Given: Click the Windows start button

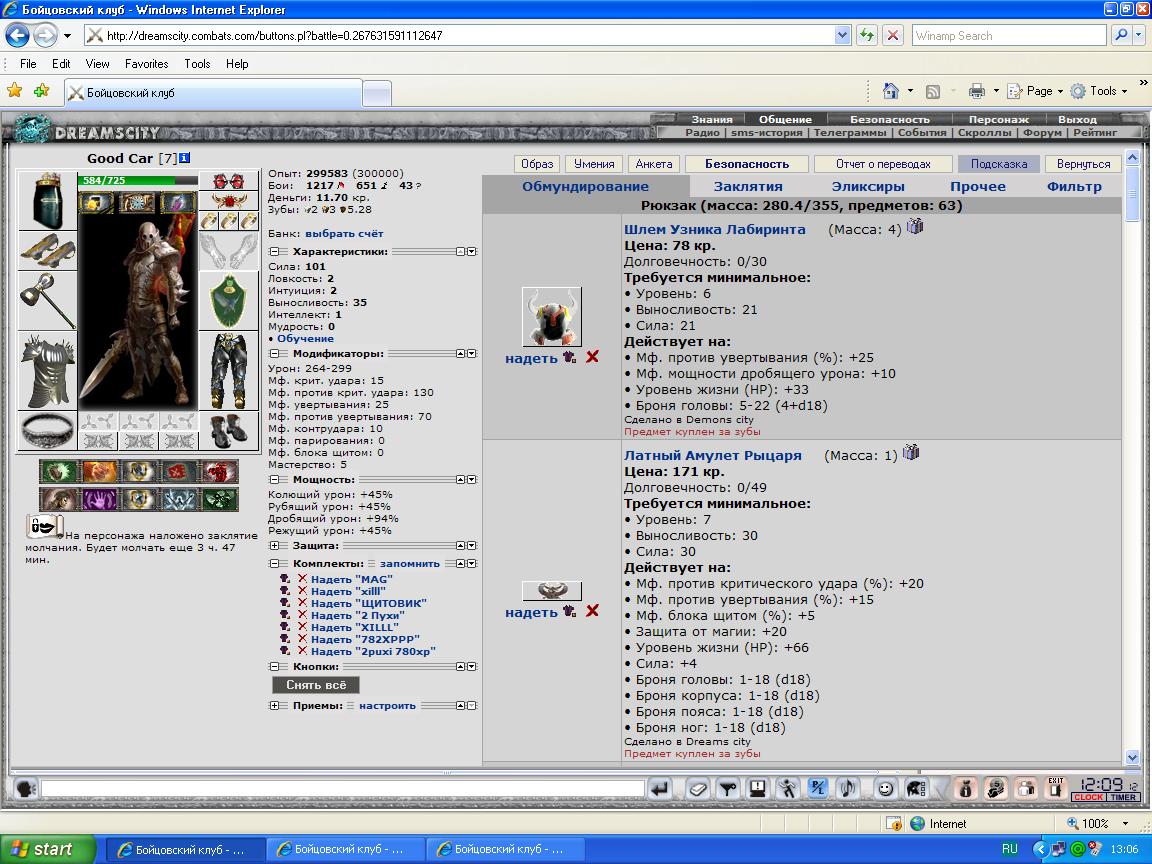Looking at the screenshot, I should click(48, 849).
